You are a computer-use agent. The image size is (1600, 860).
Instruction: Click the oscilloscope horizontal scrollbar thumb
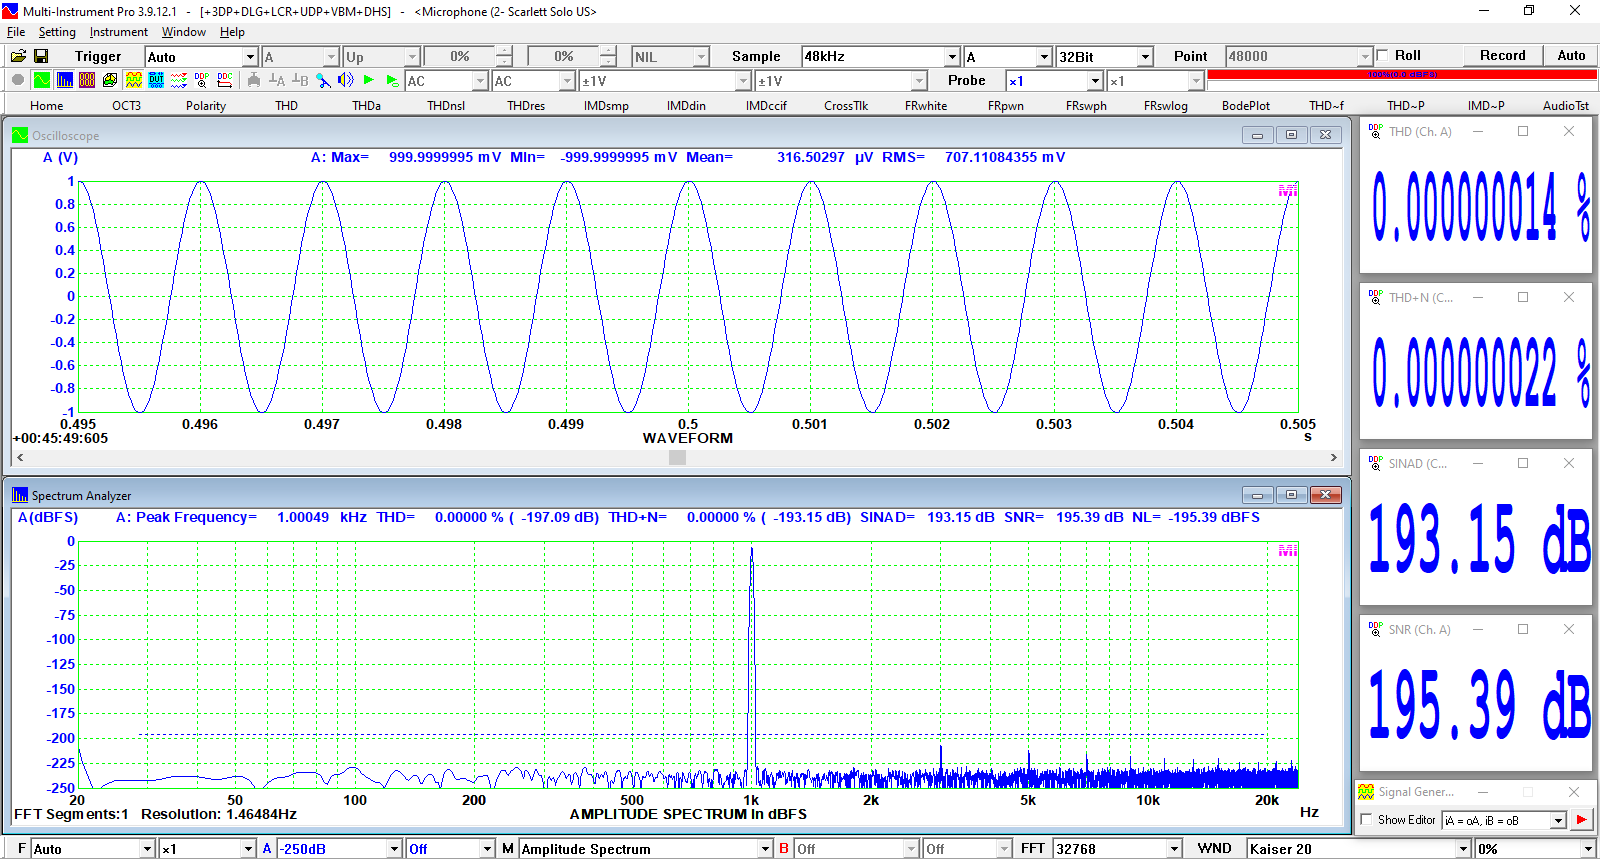tap(678, 457)
